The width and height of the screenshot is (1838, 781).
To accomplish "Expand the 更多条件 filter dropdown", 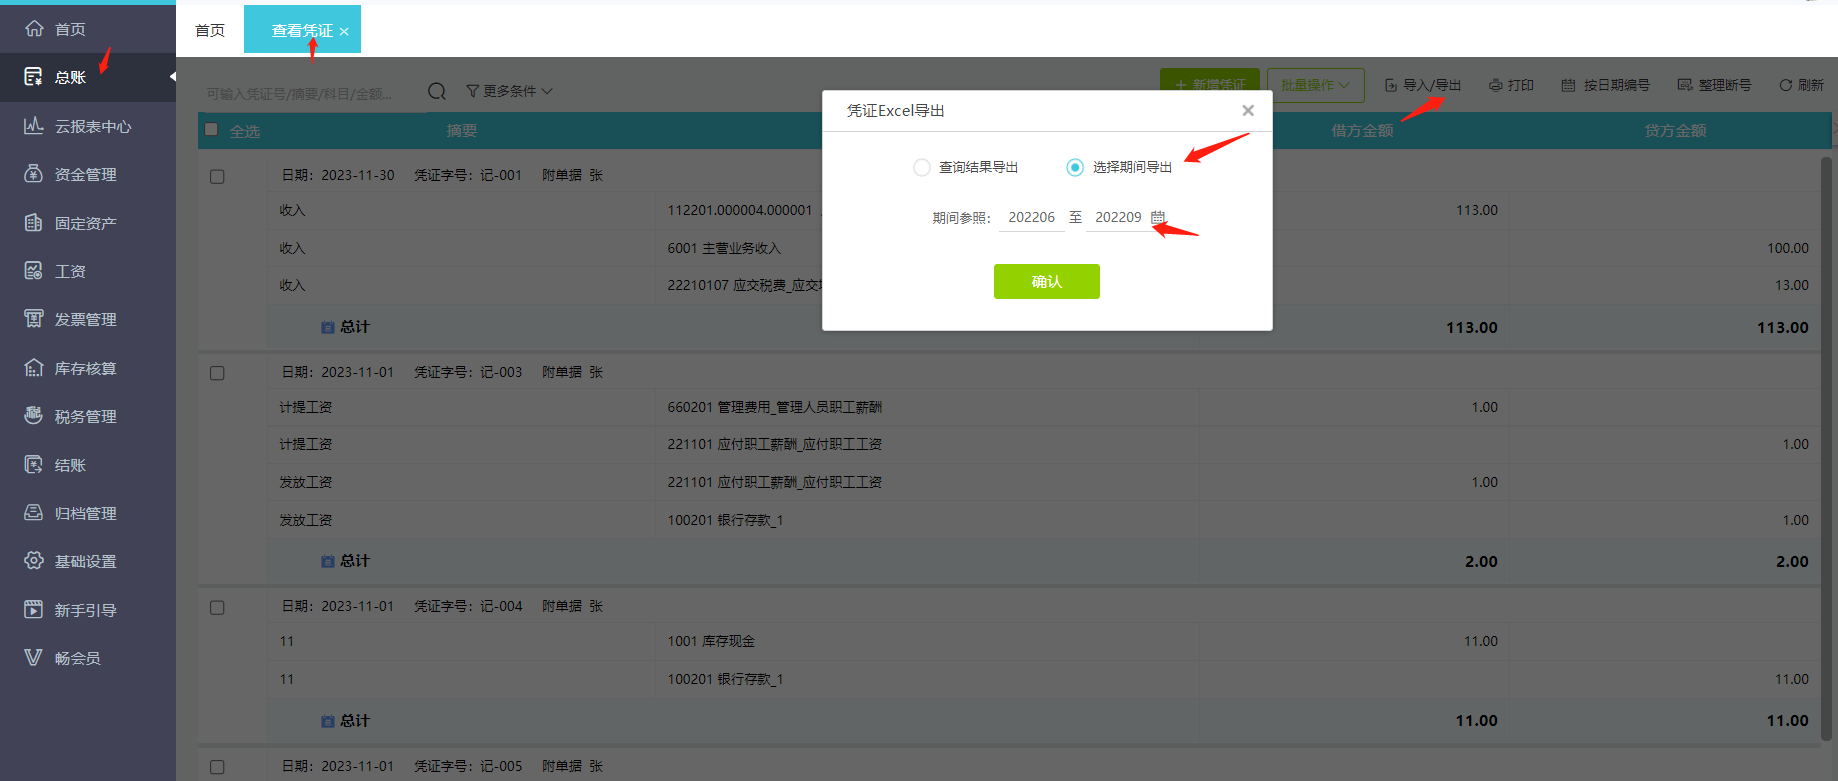I will (x=509, y=91).
